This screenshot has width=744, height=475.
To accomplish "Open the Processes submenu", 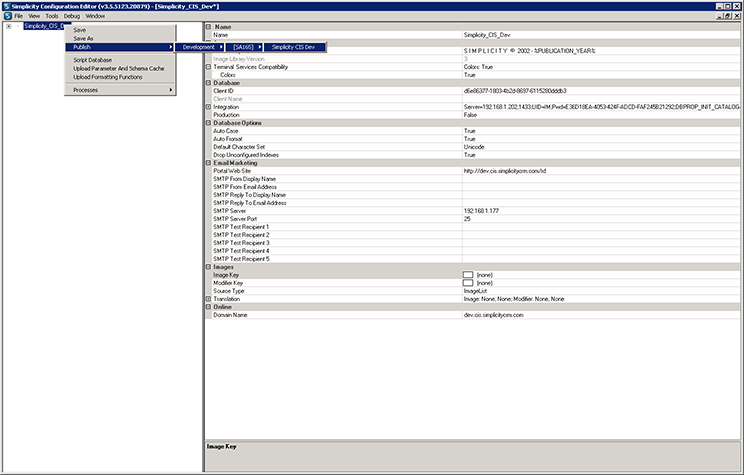I will pos(120,90).
